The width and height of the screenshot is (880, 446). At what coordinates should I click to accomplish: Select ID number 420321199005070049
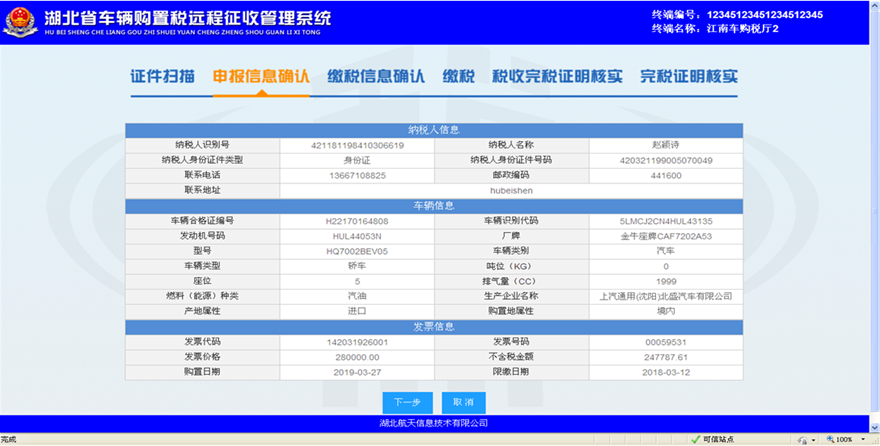(666, 160)
